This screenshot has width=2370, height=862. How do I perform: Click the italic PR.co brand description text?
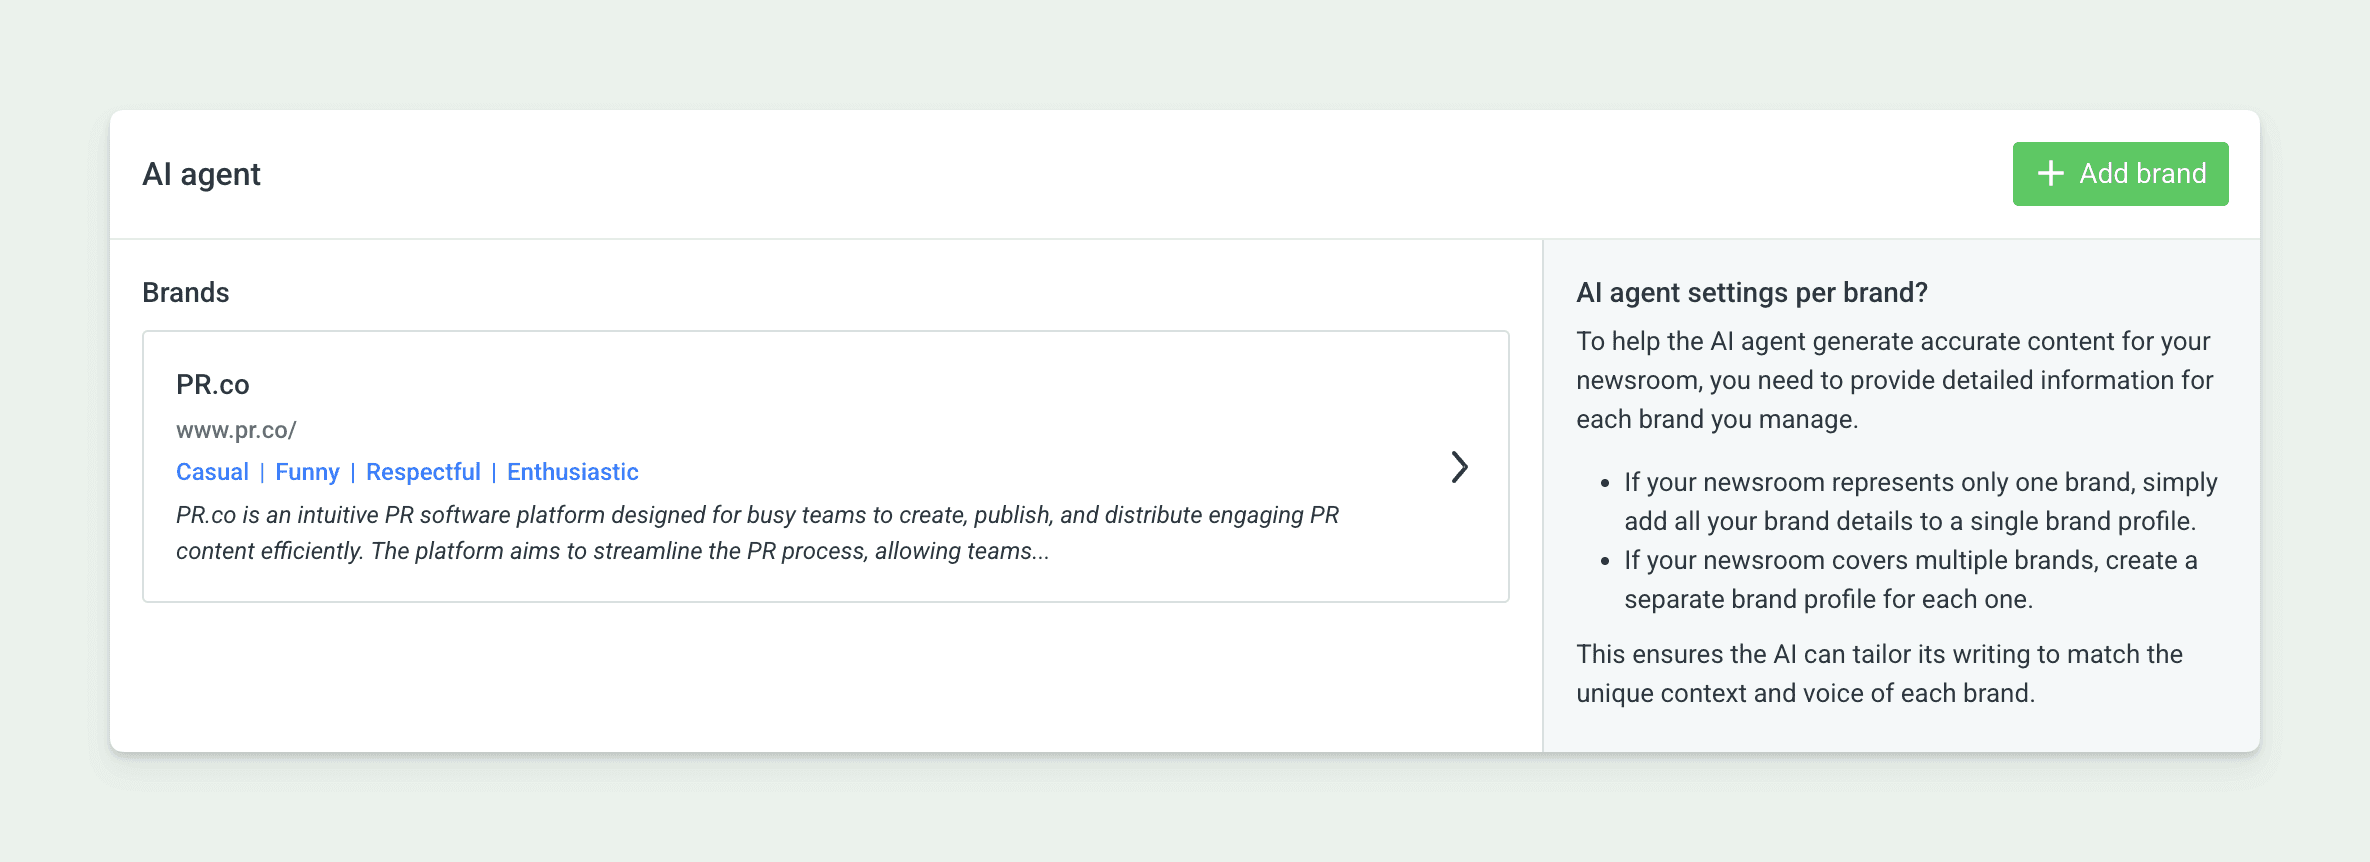(x=756, y=533)
